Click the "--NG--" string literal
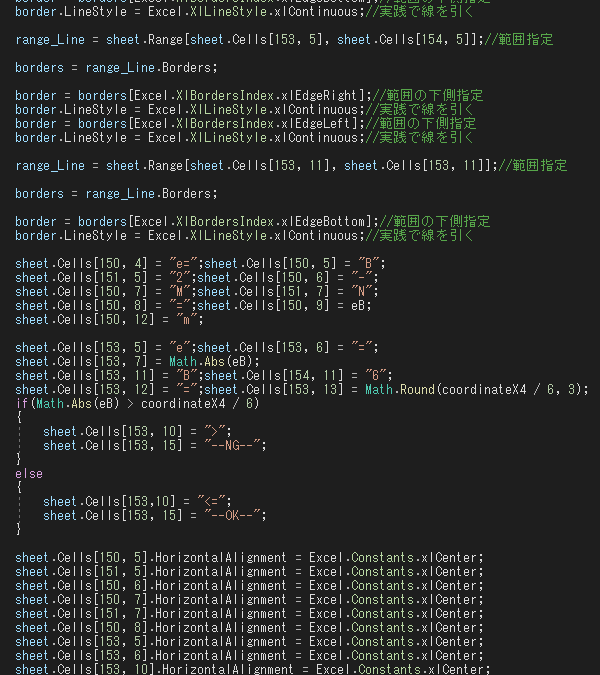Viewport: 600px width, 675px height. [232, 446]
